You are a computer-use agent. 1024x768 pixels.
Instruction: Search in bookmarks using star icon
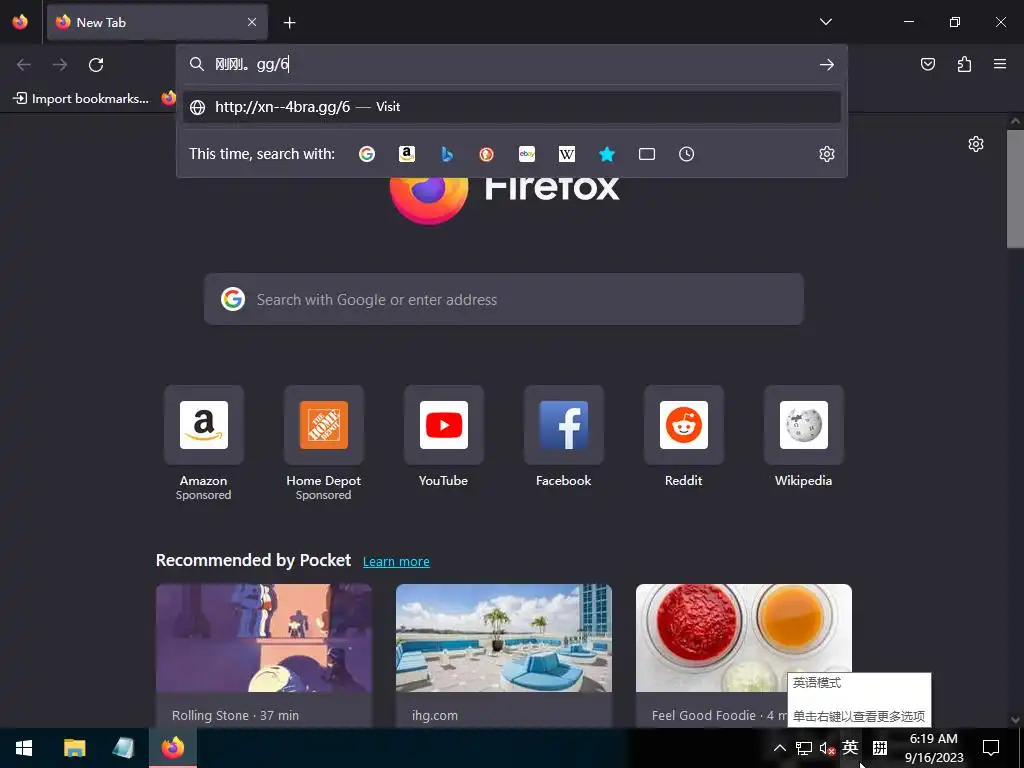[x=607, y=154]
